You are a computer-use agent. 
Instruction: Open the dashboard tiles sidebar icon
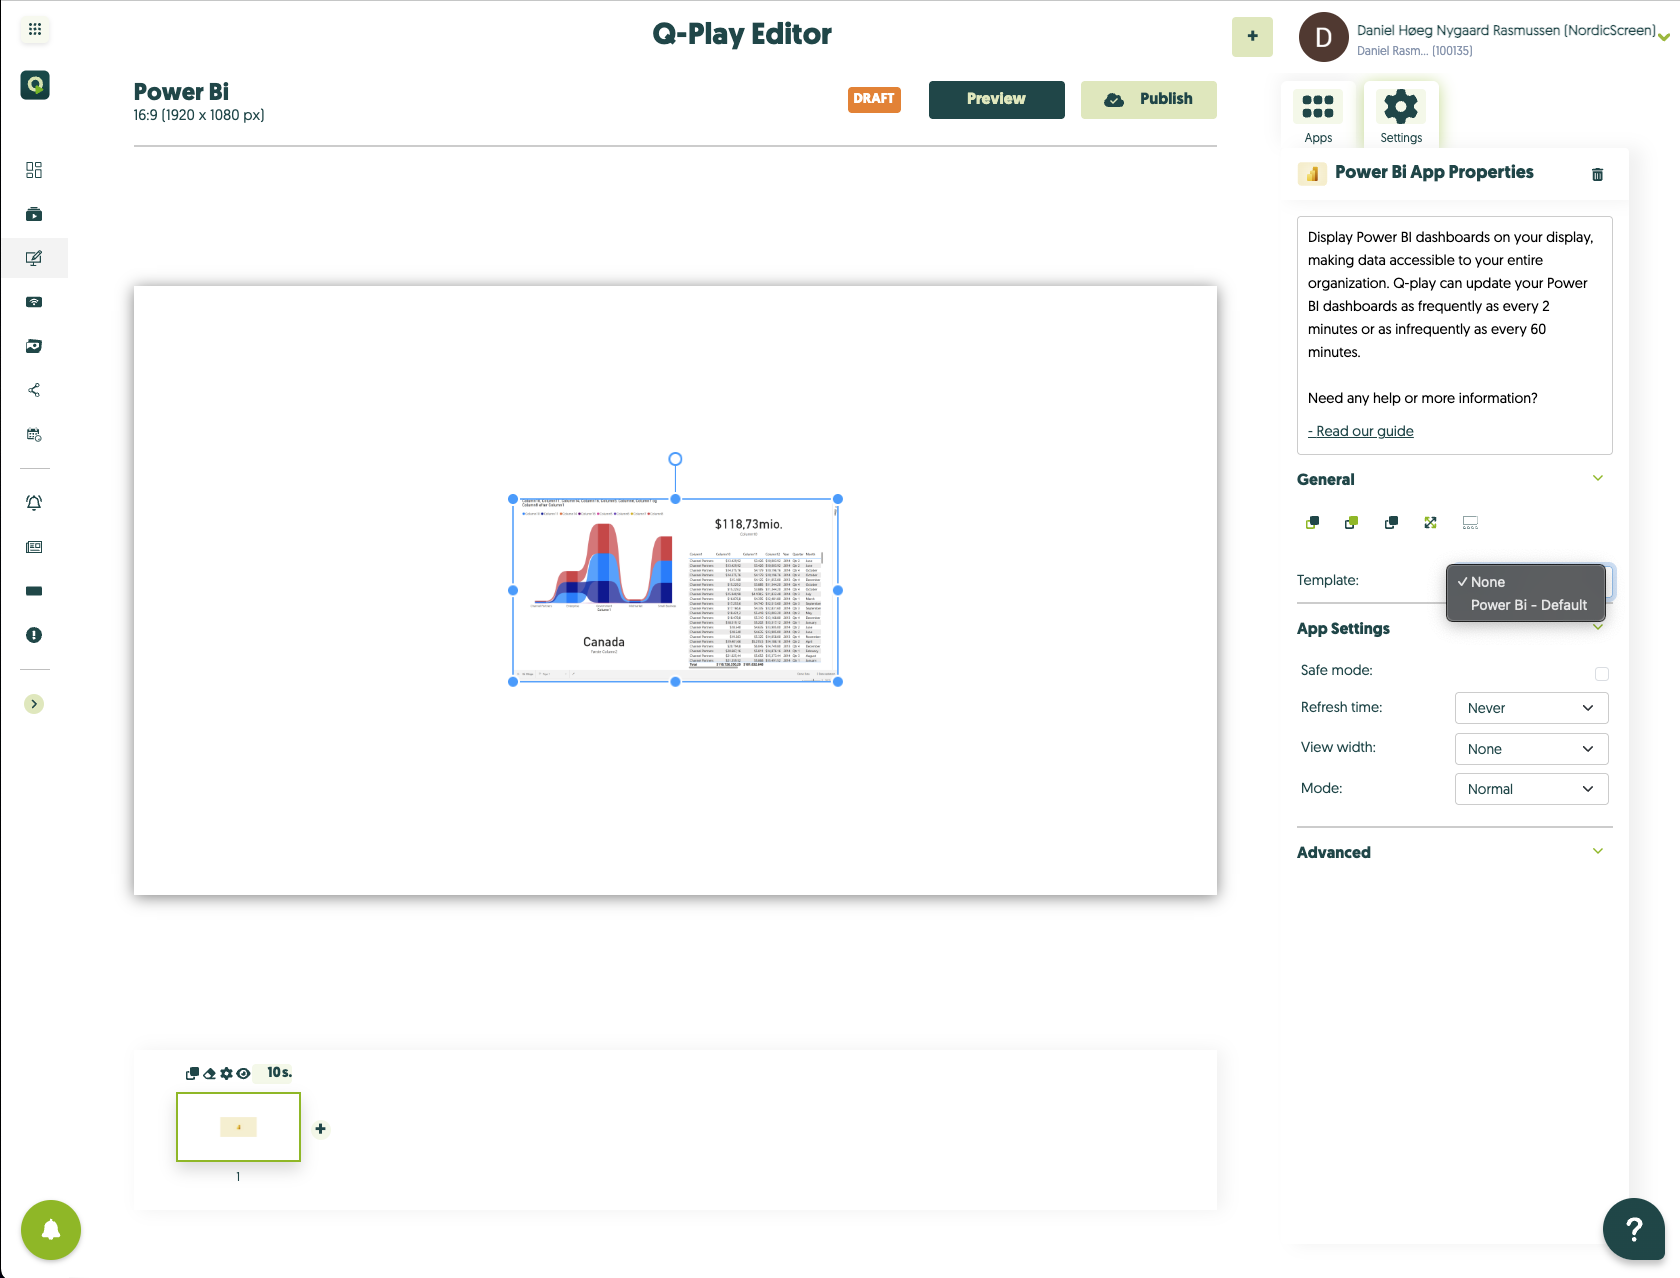pyautogui.click(x=34, y=170)
